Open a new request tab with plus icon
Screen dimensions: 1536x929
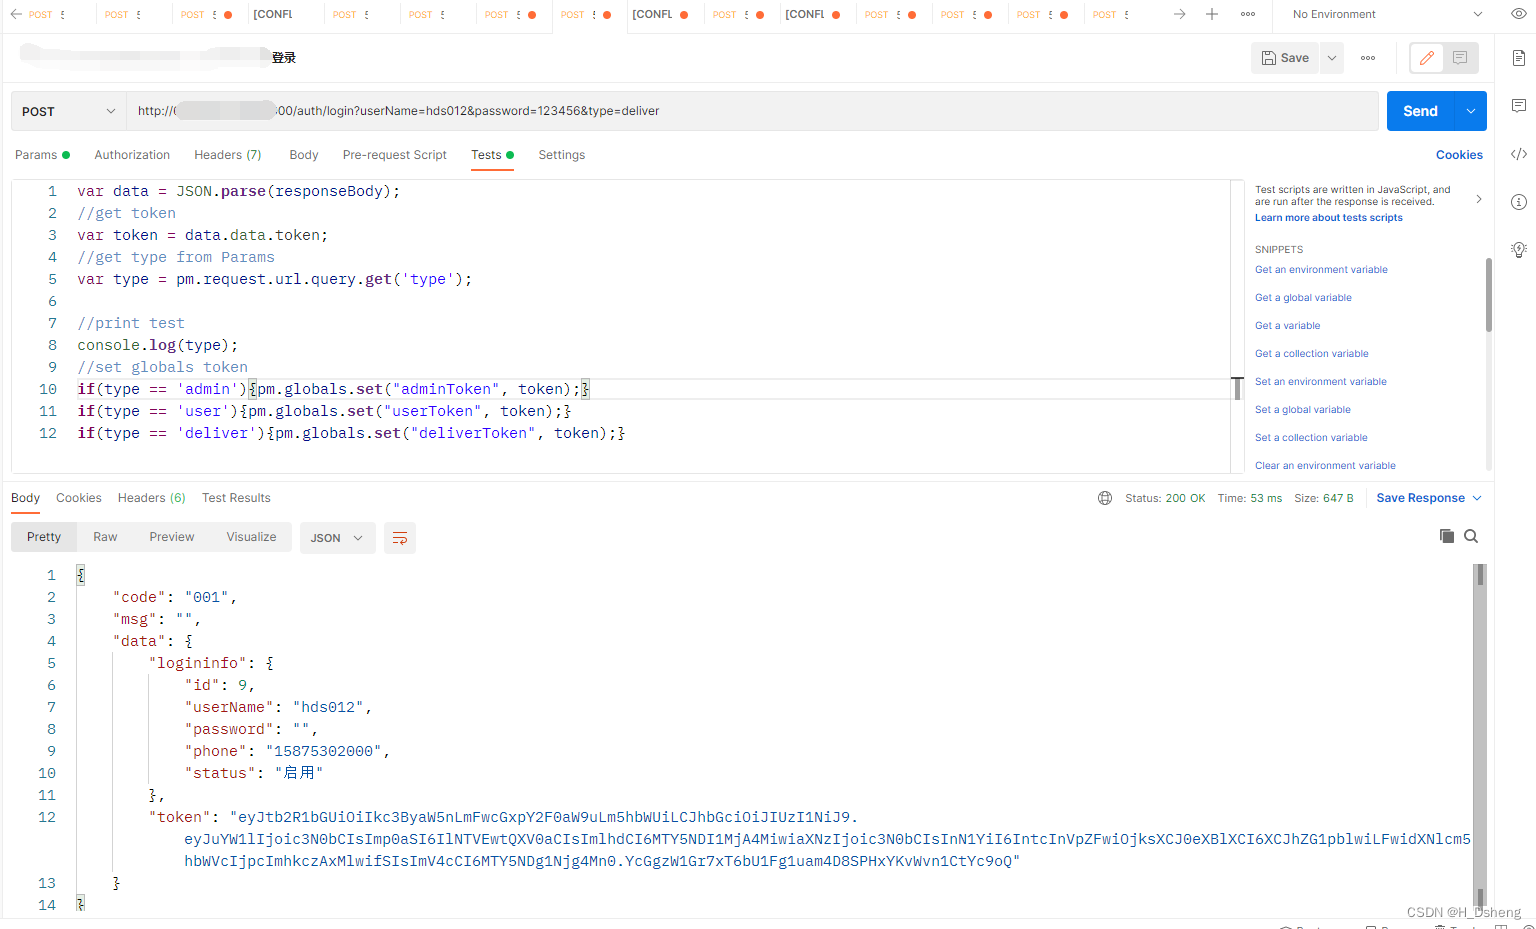[1212, 14]
